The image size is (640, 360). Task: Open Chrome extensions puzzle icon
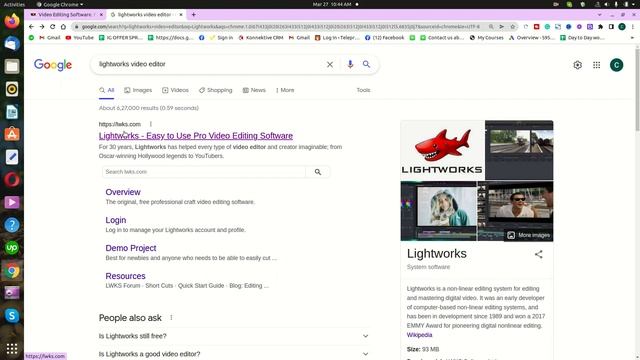pos(600,27)
